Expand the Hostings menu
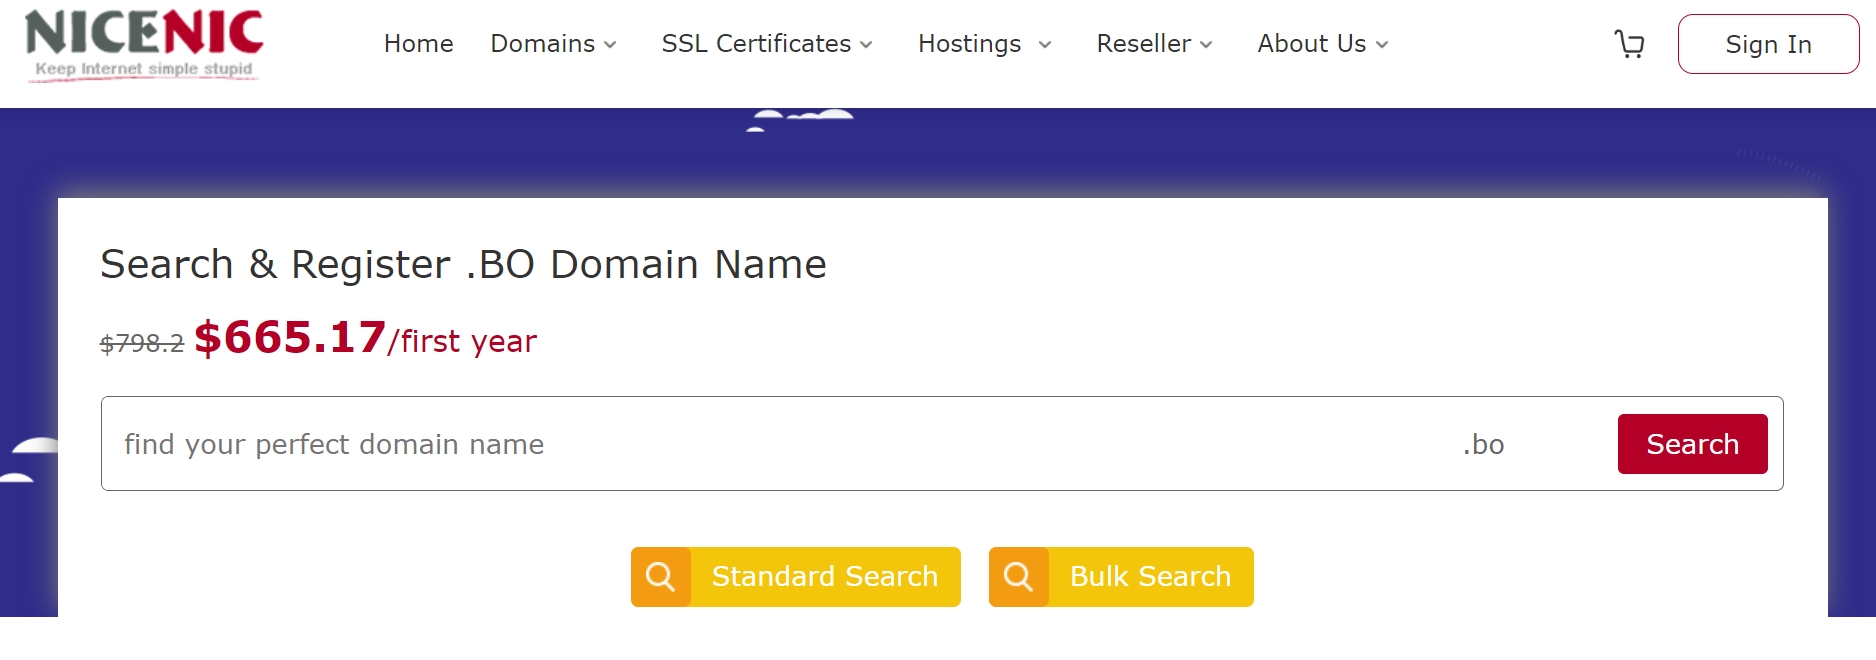The image size is (1876, 660). click(985, 44)
